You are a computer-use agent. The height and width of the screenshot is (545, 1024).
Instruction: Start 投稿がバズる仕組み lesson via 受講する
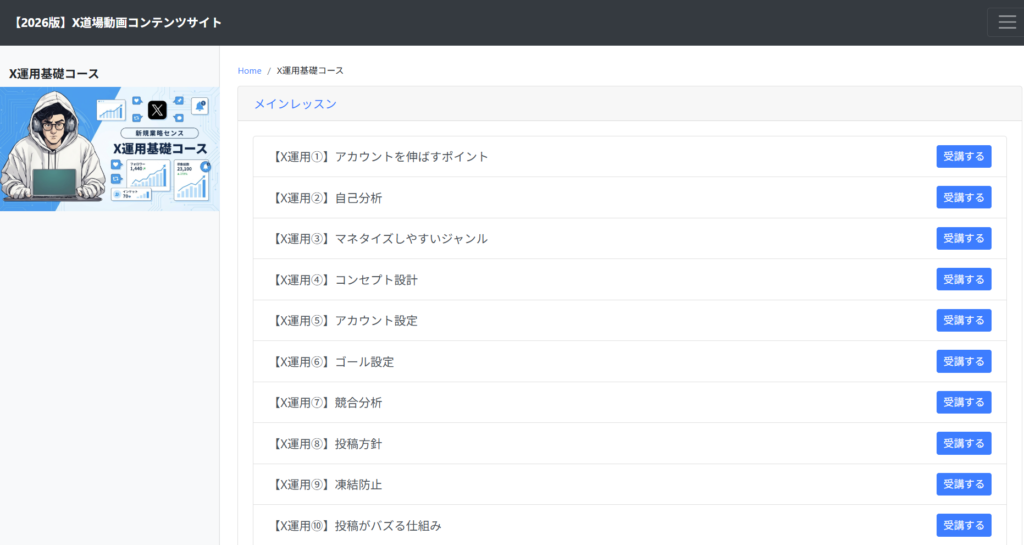963,525
